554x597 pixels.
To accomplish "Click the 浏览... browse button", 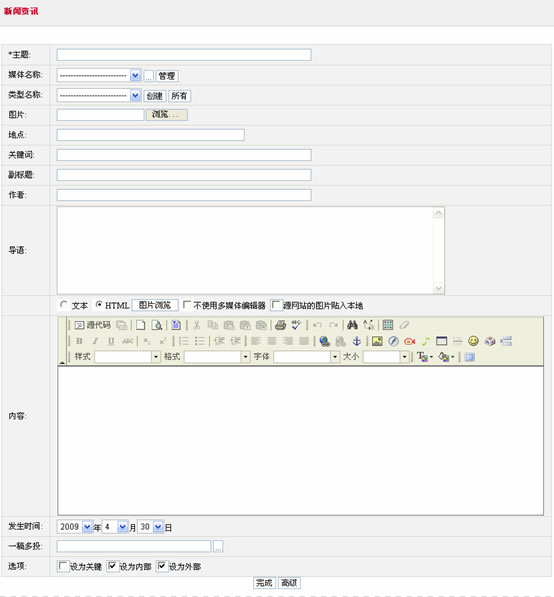I will click(x=166, y=115).
